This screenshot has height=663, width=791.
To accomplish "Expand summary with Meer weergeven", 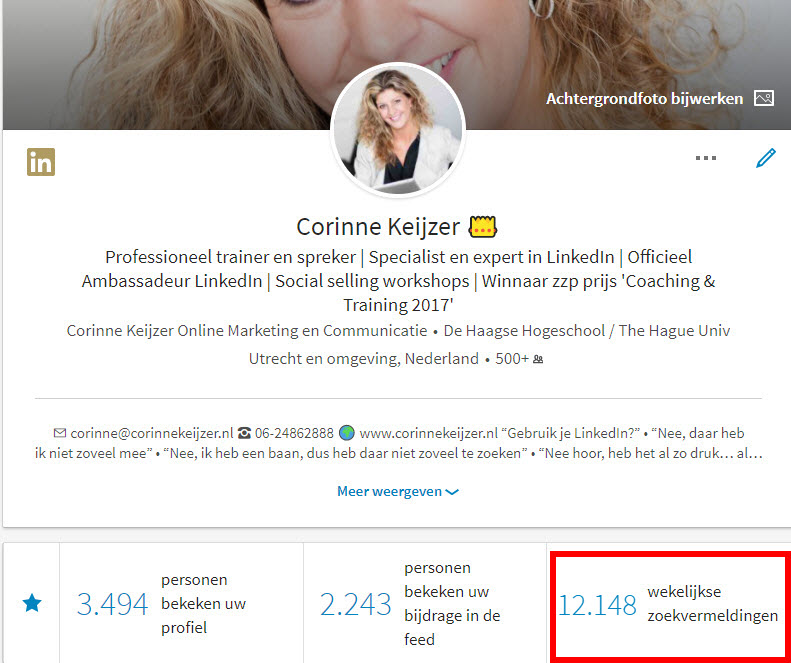I will 398,491.
